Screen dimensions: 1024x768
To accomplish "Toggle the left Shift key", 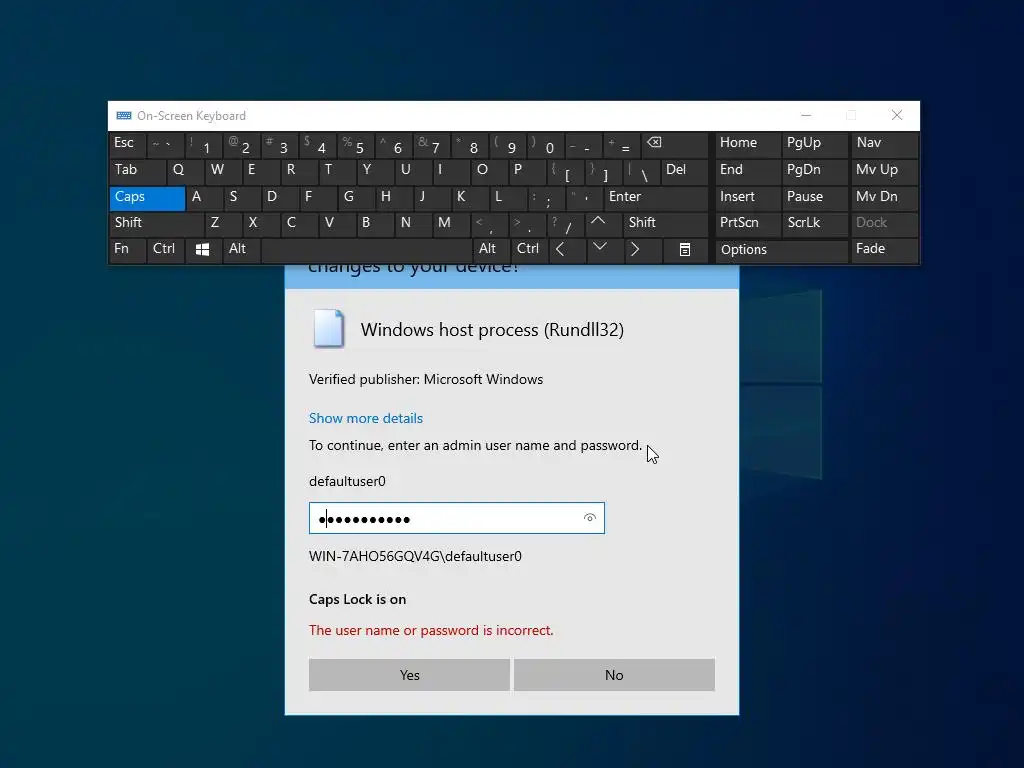I will coord(156,223).
